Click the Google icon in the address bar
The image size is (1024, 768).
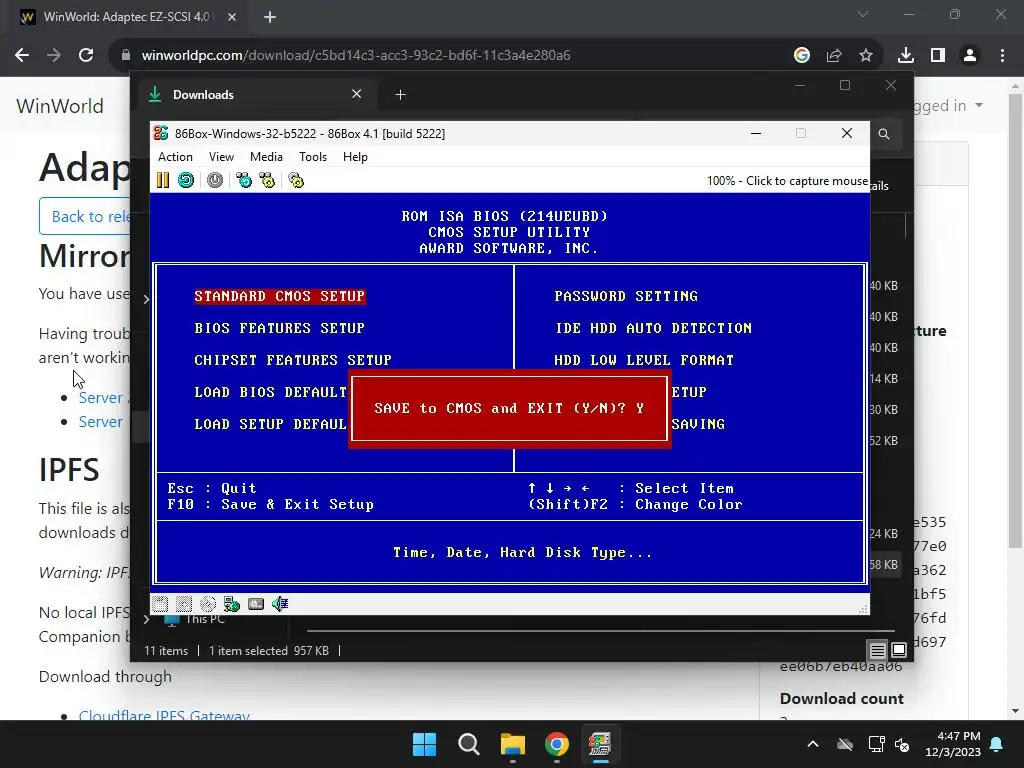(x=802, y=56)
